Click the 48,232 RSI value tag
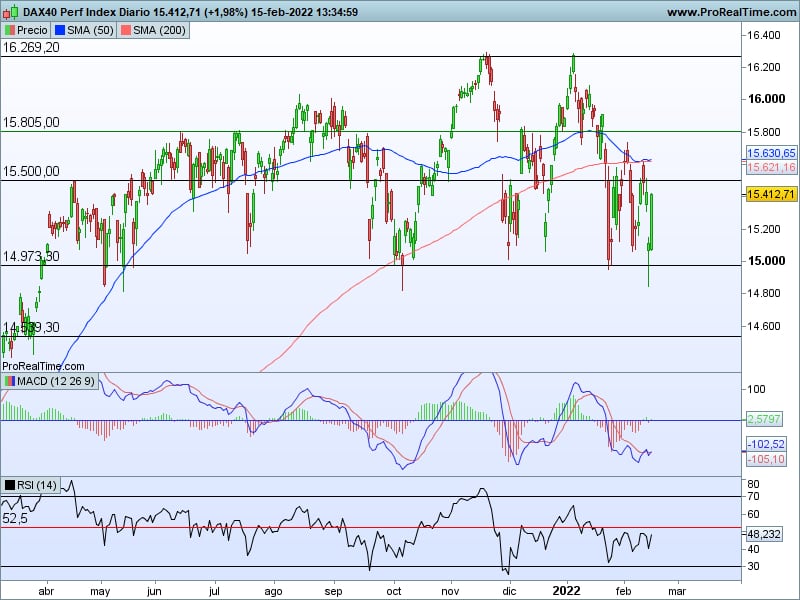 764,534
